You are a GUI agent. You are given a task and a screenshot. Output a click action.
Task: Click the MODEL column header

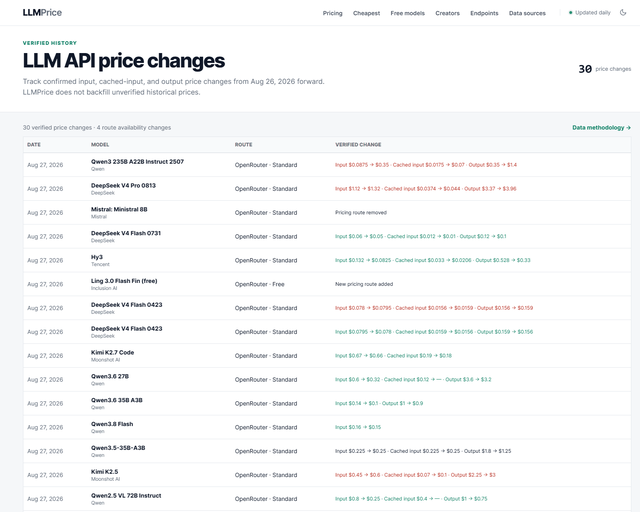100,145
